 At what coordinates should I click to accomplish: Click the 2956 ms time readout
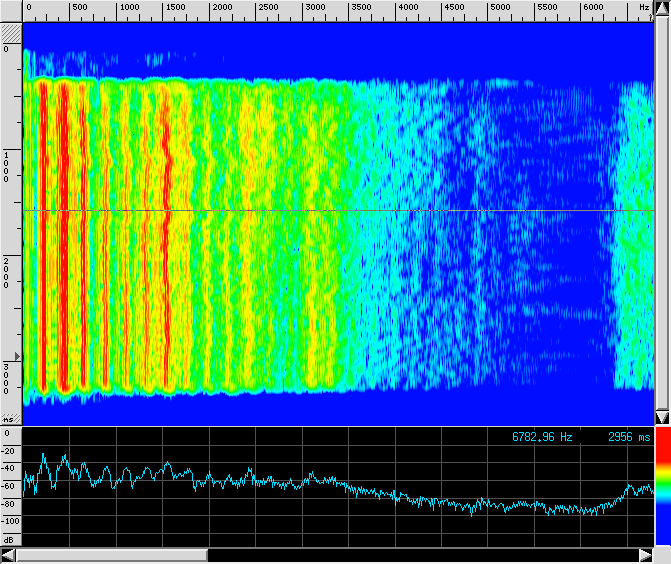[x=628, y=437]
